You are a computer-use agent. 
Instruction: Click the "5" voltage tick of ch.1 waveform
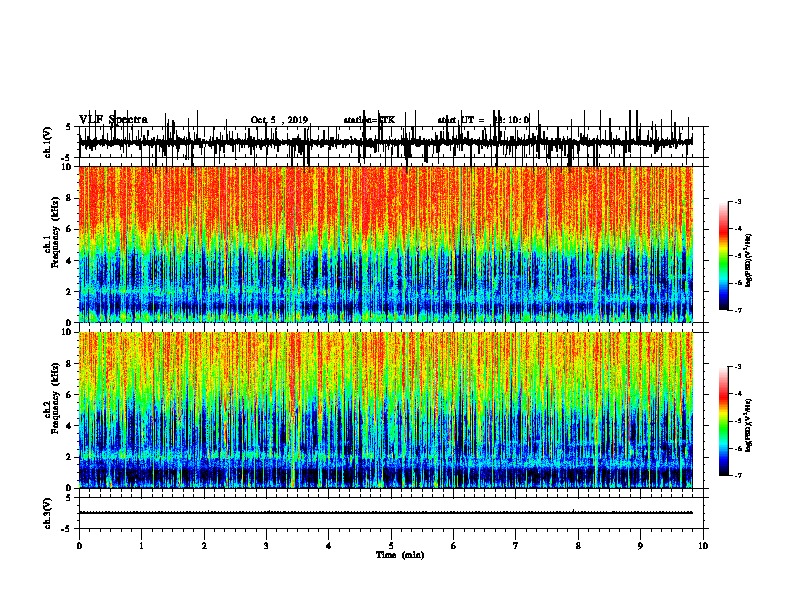point(68,127)
